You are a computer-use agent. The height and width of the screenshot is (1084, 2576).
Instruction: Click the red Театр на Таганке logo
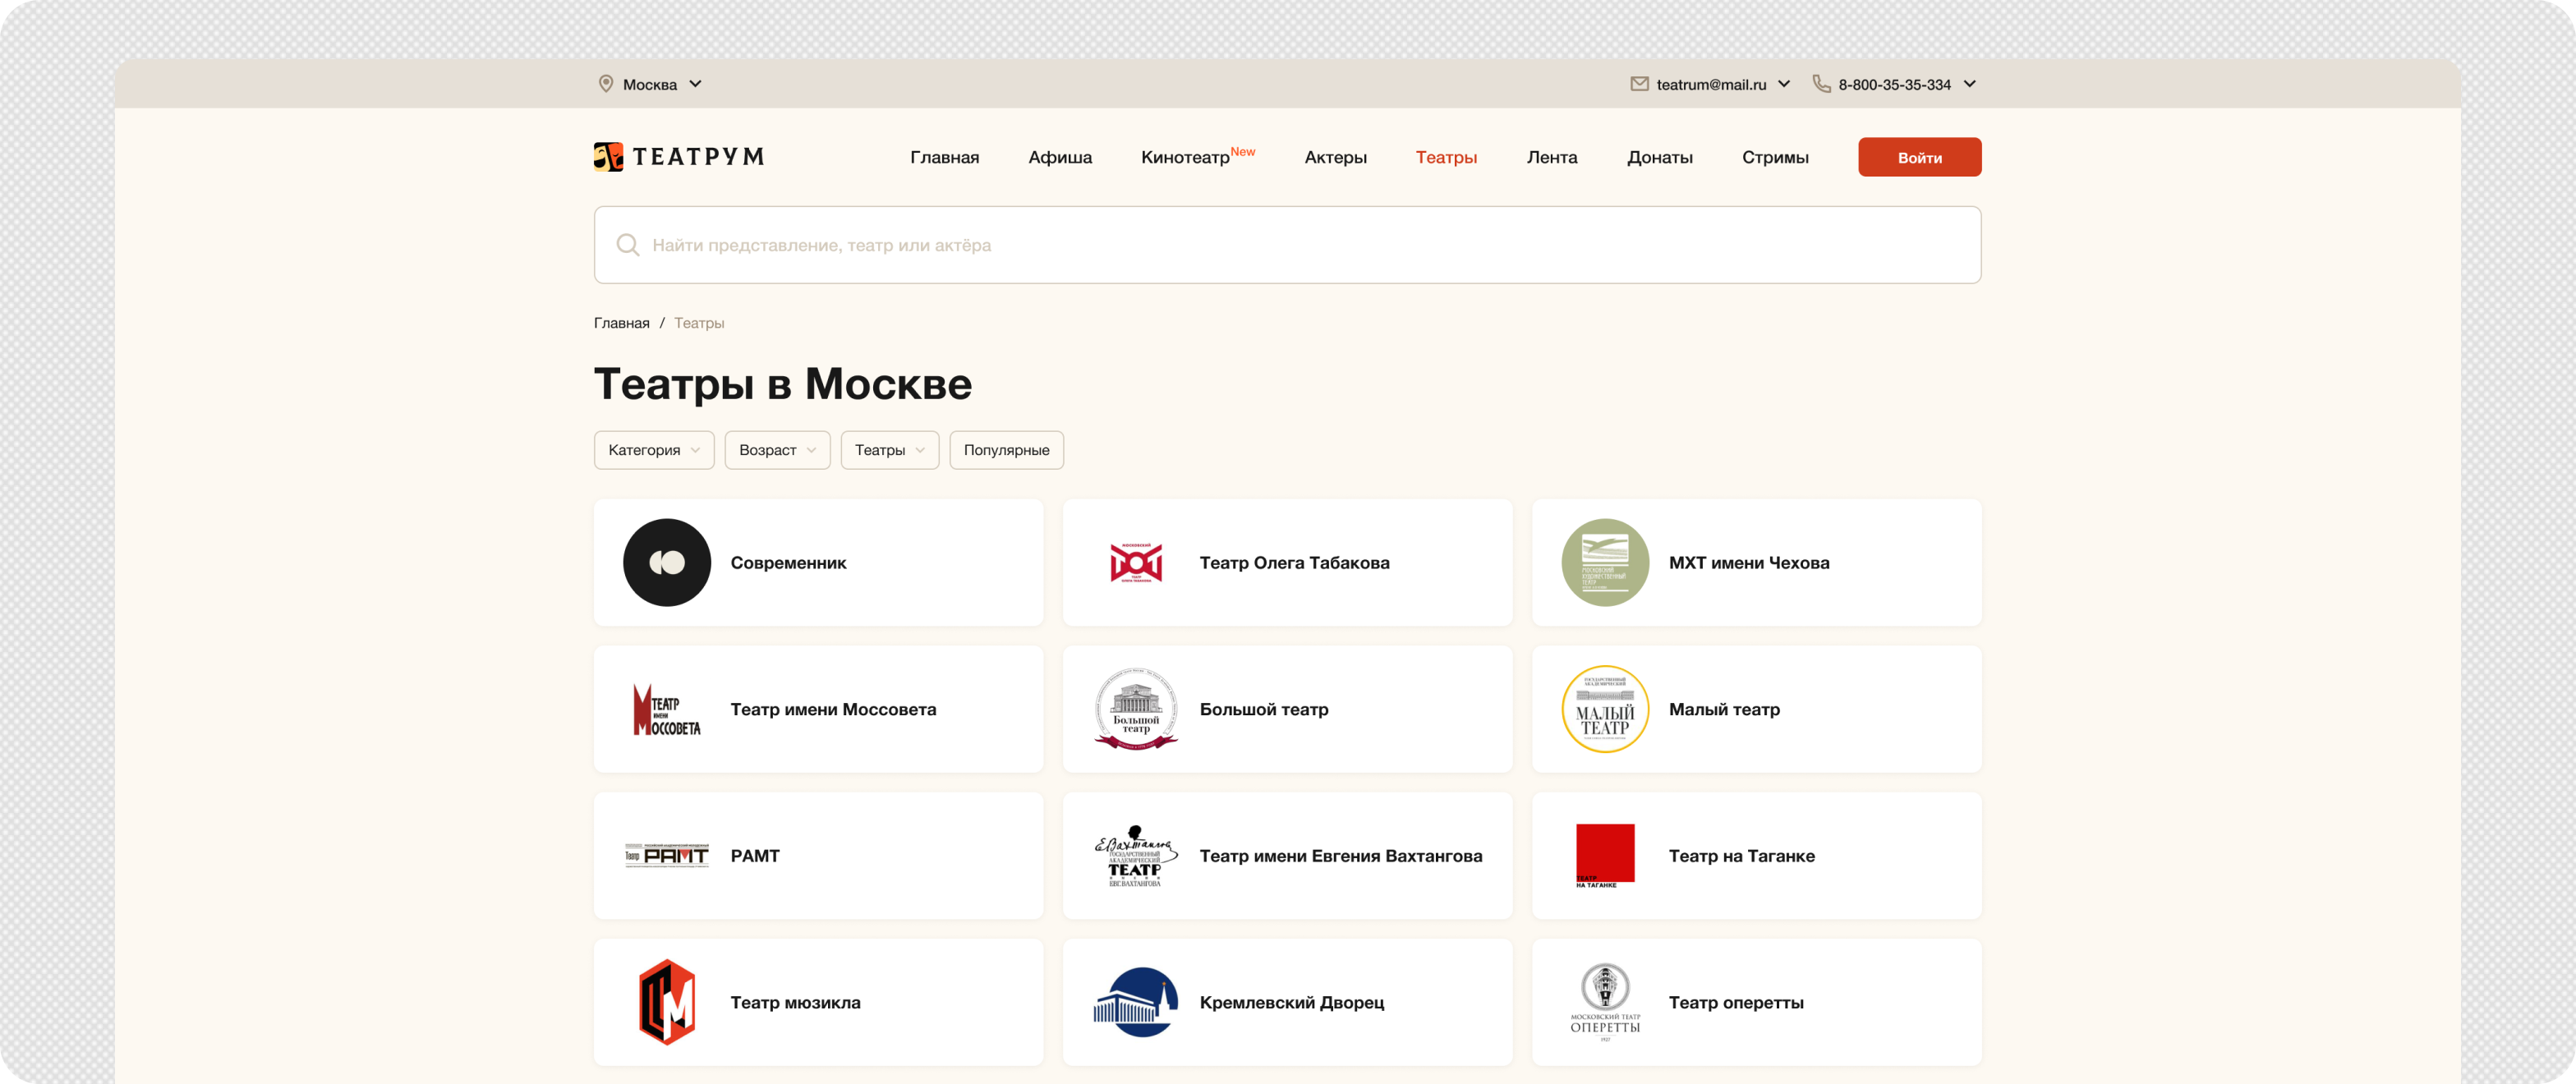(x=1604, y=855)
